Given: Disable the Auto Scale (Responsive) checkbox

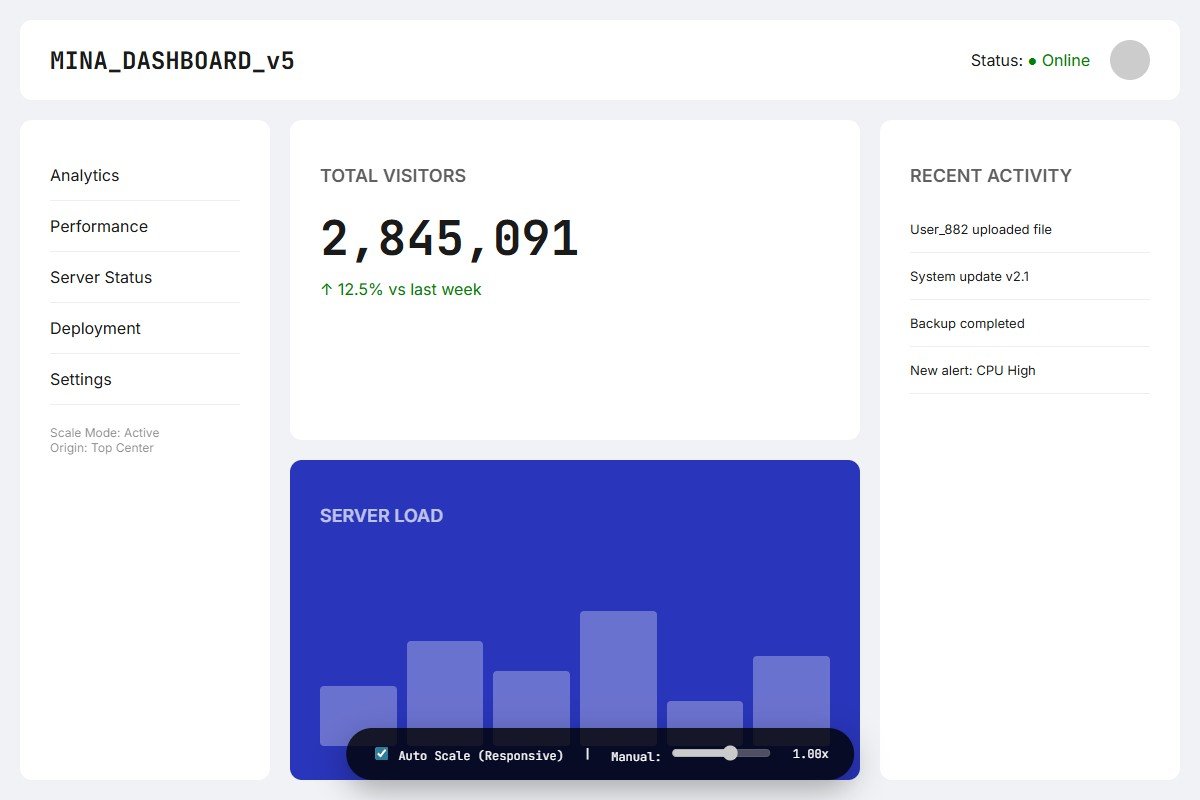Looking at the screenshot, I should tap(381, 754).
